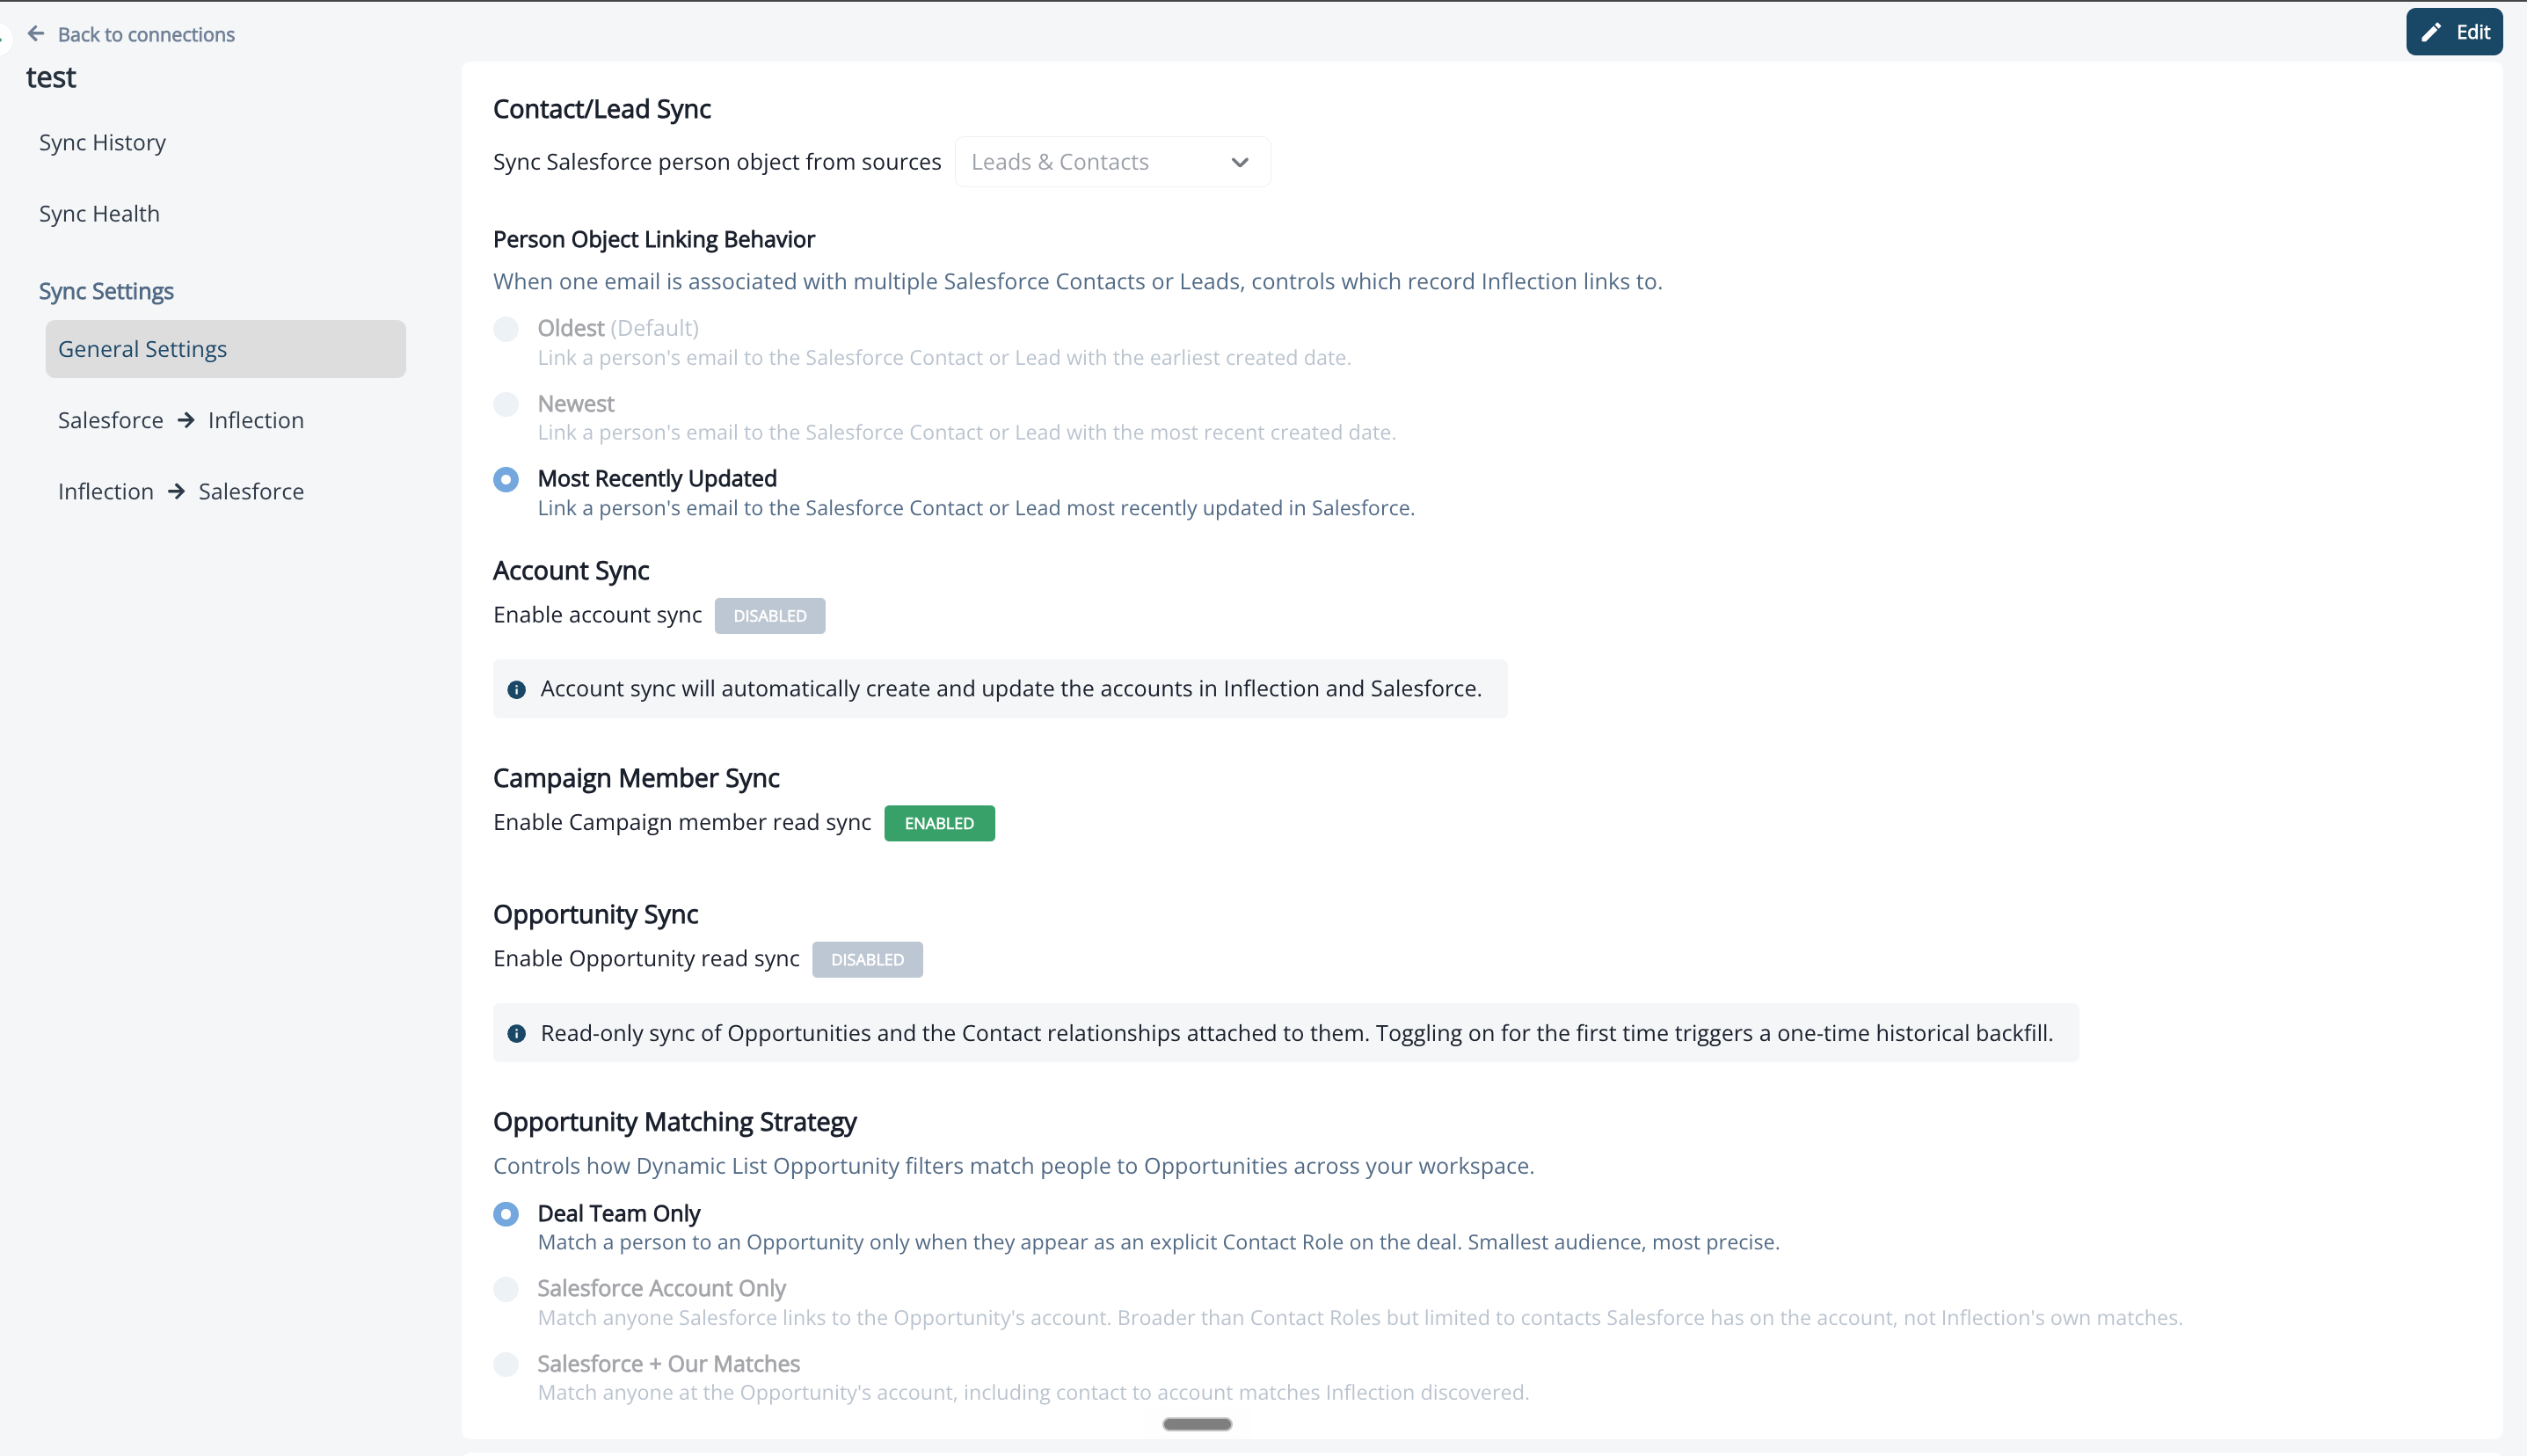This screenshot has height=1456, width=2527.
Task: Click the back arrow icon next to connections
Action: tap(36, 34)
